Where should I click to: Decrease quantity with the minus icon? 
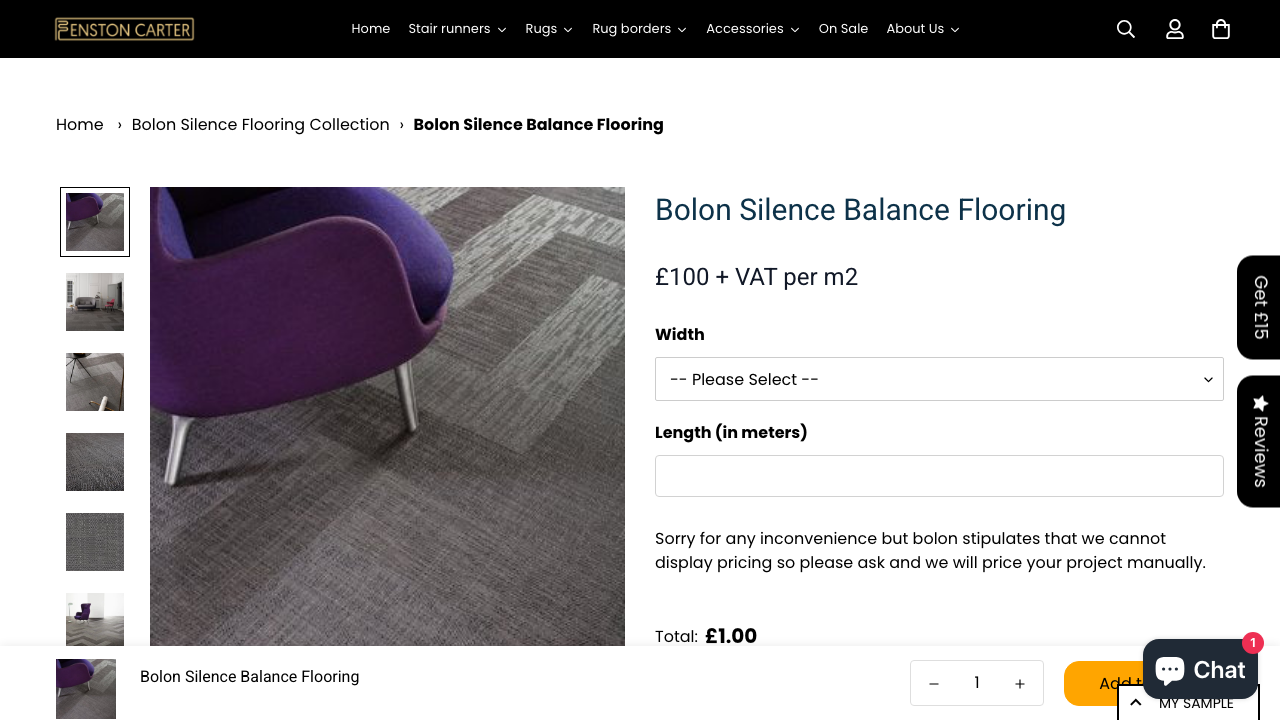pos(933,683)
